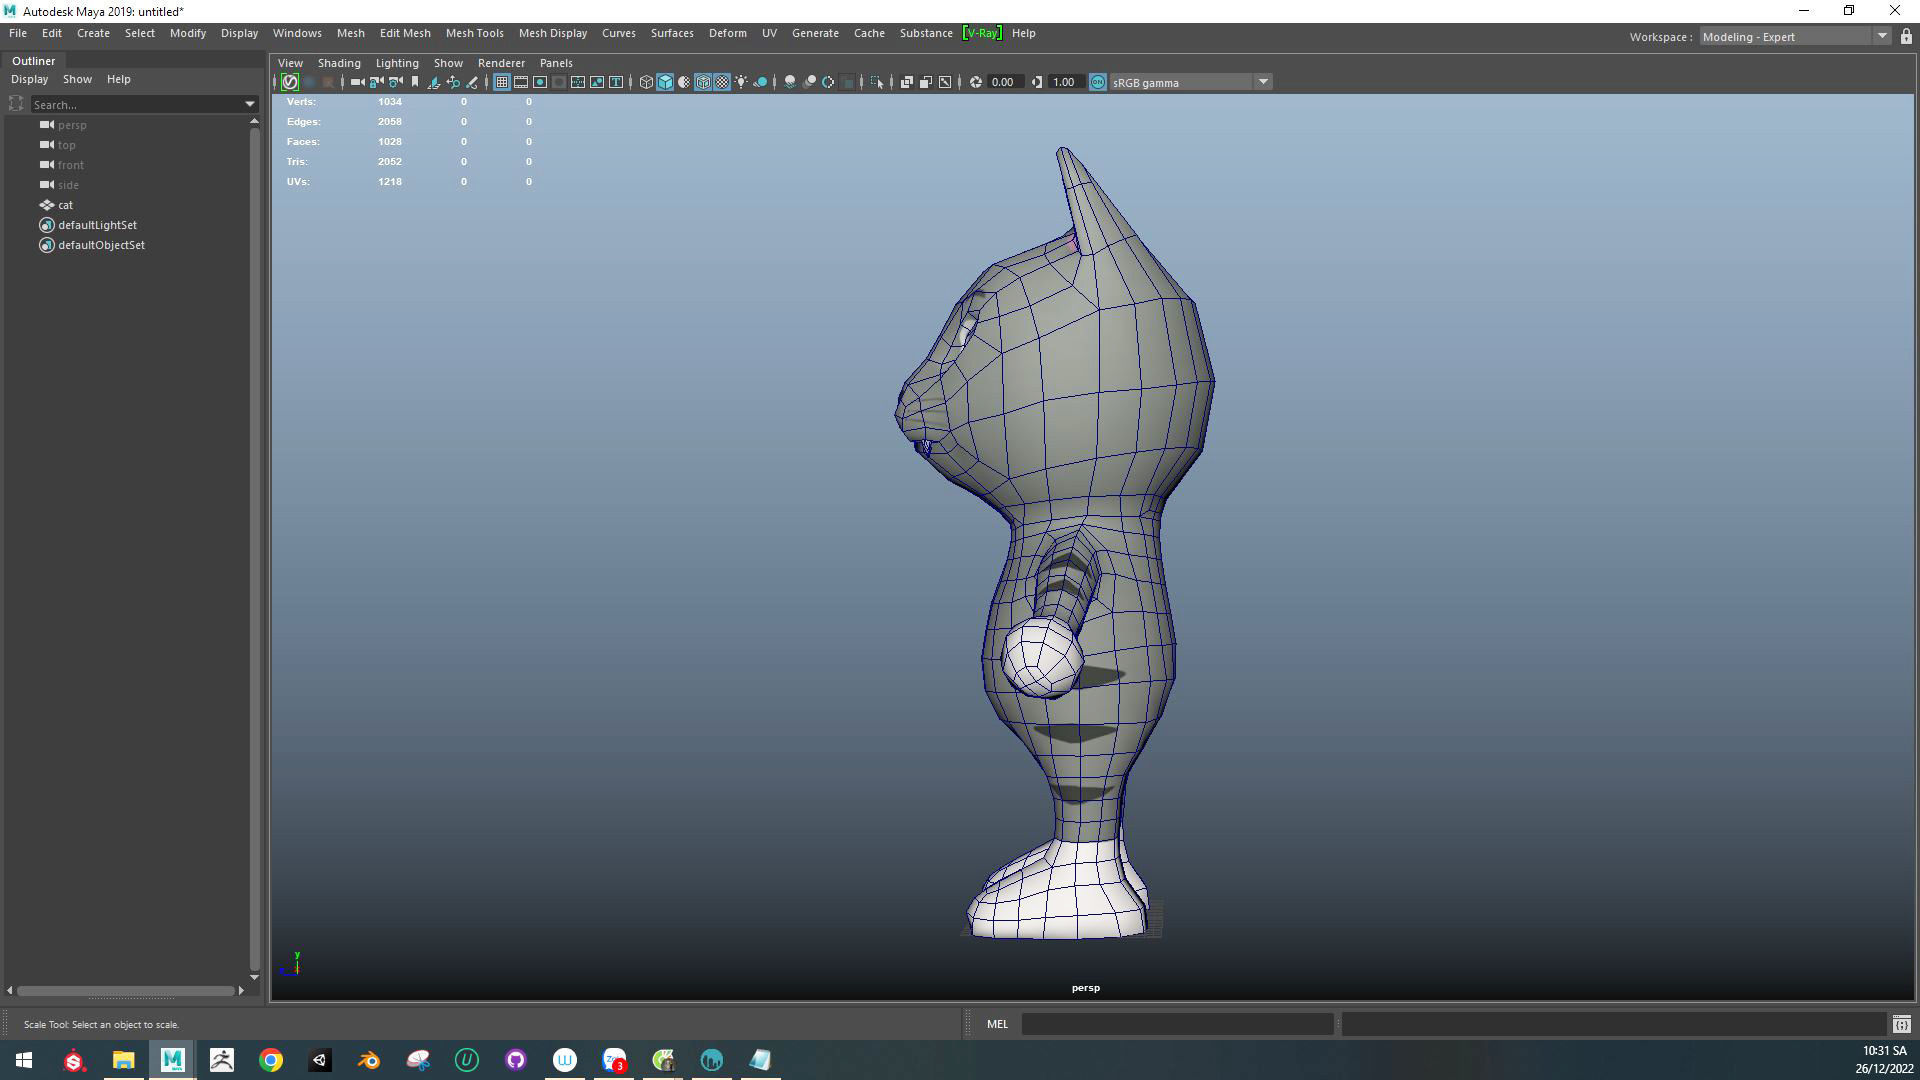
Task: Open the Mesh Tools menu
Action: (474, 33)
